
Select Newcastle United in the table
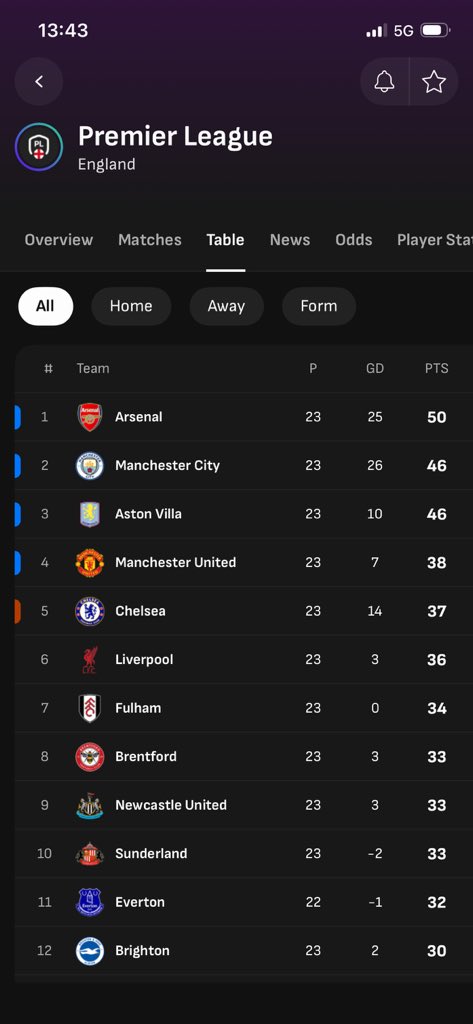243,805
